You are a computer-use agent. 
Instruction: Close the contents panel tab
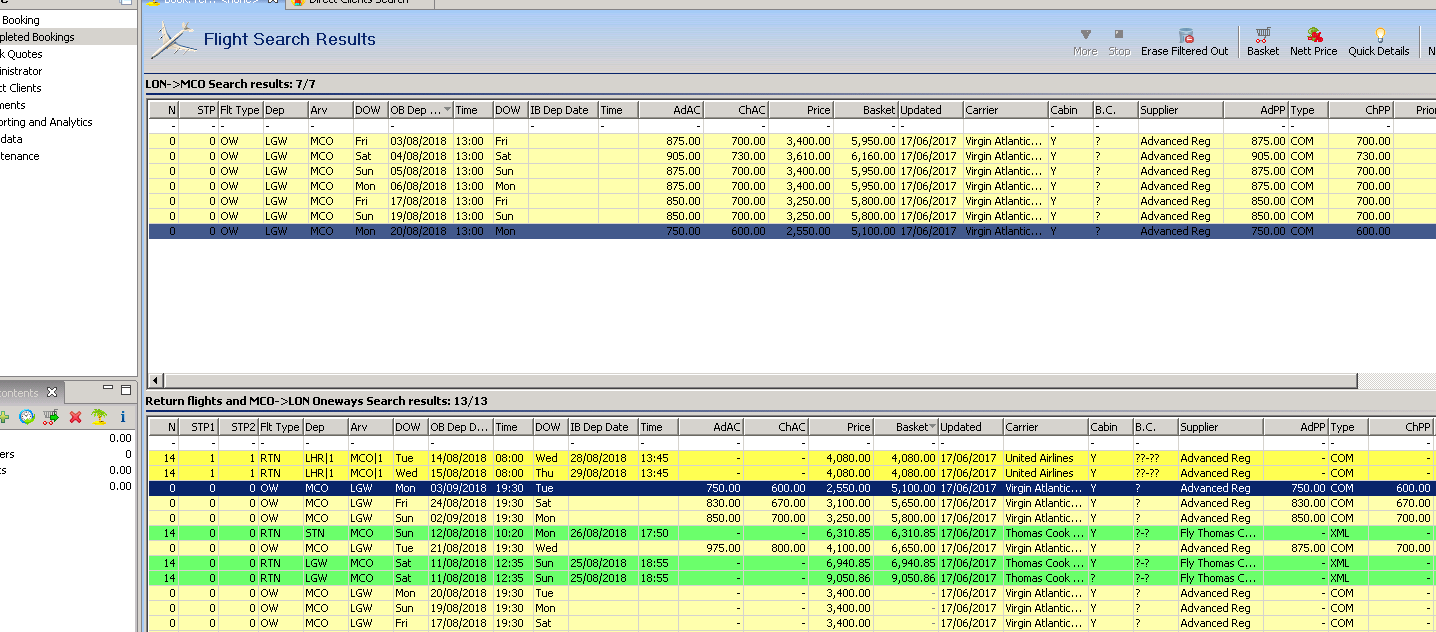53,392
